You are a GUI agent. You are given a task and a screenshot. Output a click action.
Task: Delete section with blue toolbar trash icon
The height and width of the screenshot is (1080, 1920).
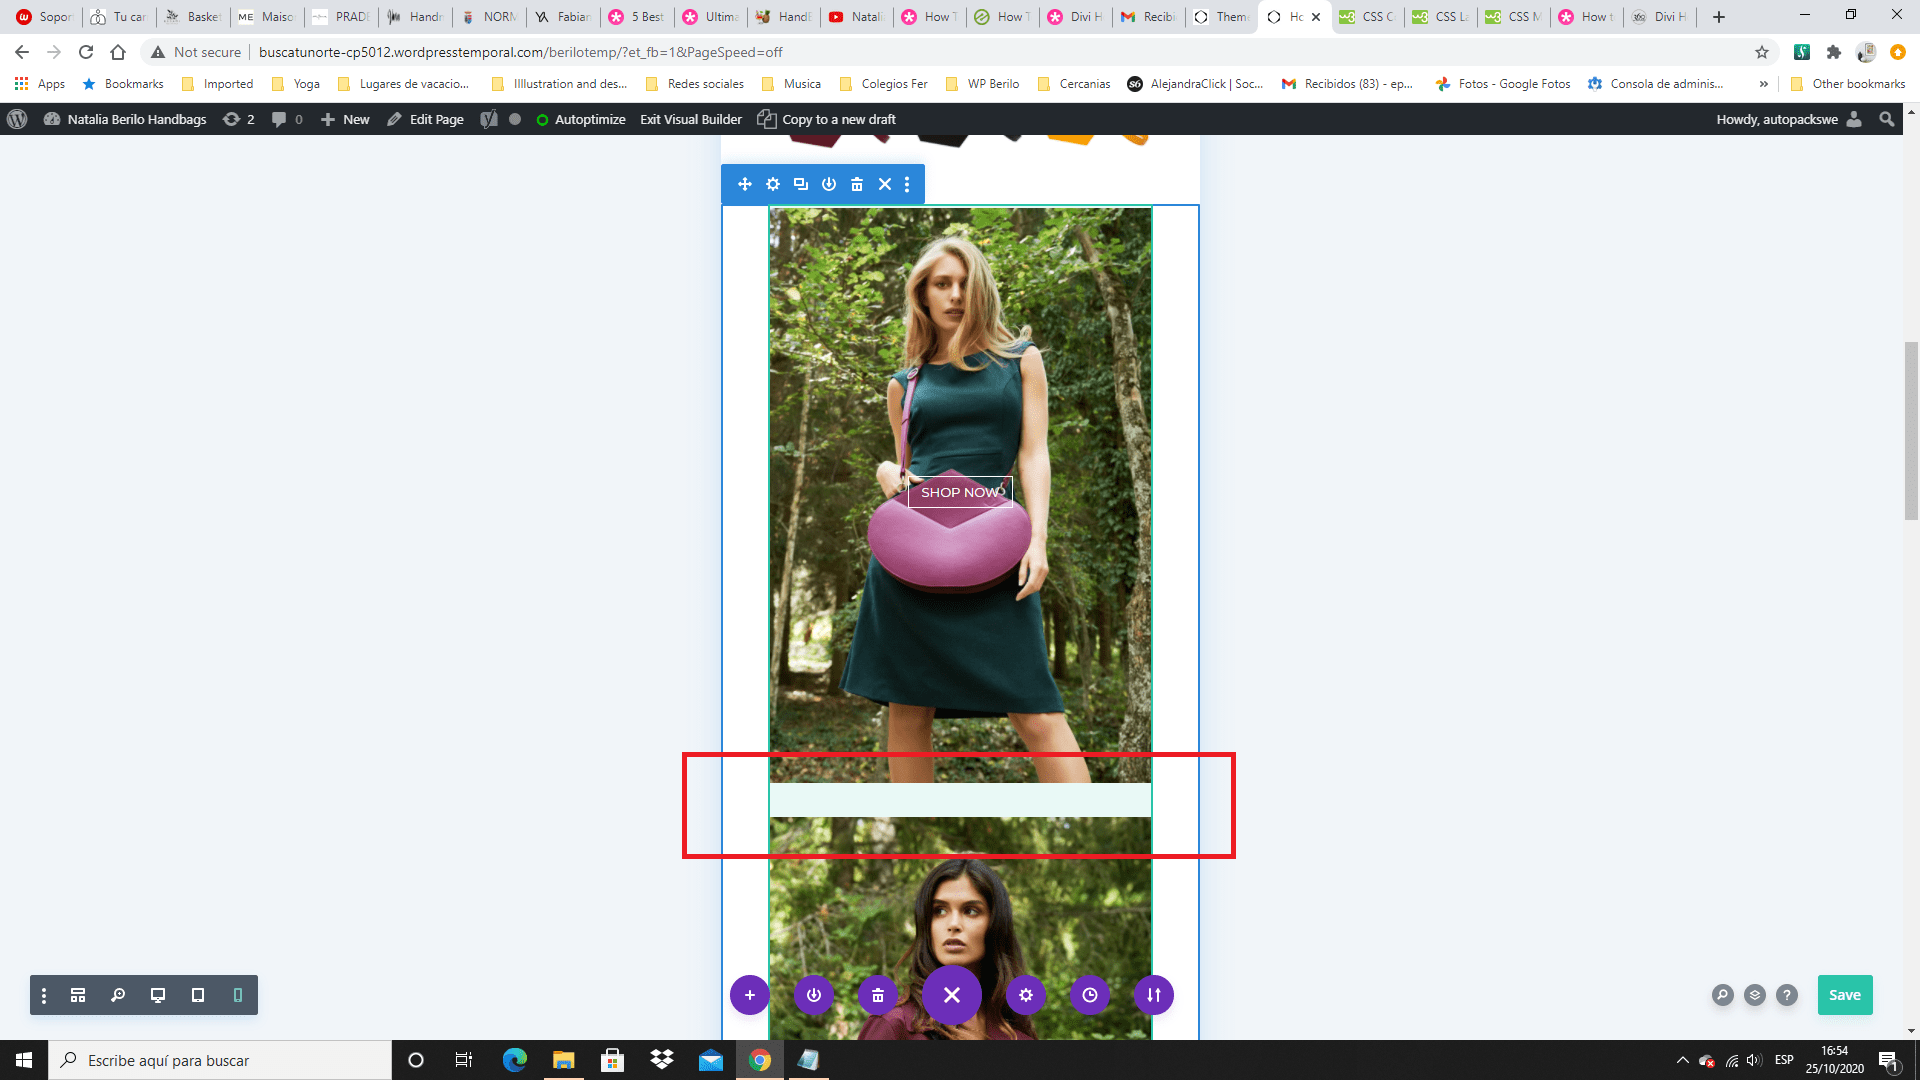point(857,184)
